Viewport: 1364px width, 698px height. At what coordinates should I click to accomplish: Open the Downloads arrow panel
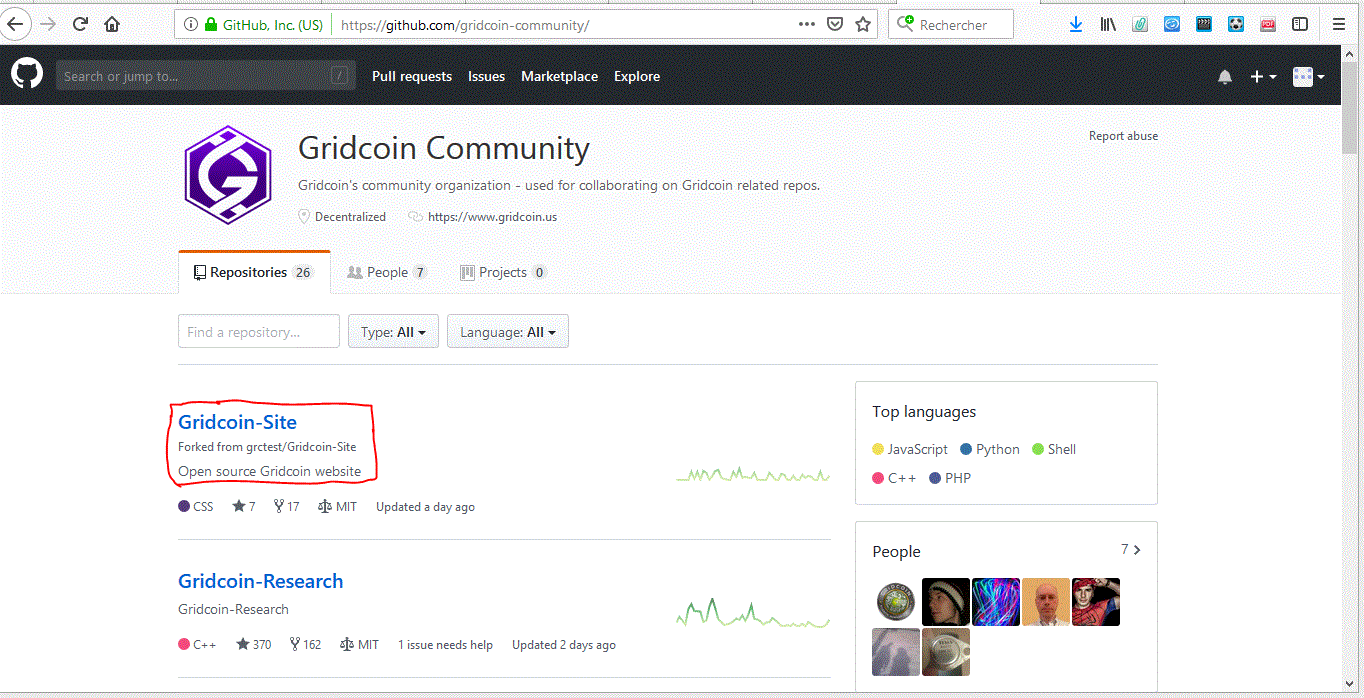tap(1076, 25)
